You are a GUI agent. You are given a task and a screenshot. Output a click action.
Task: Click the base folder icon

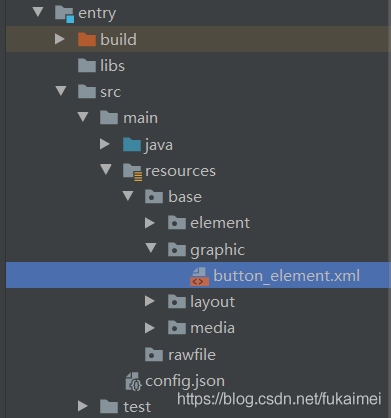[x=154, y=197]
